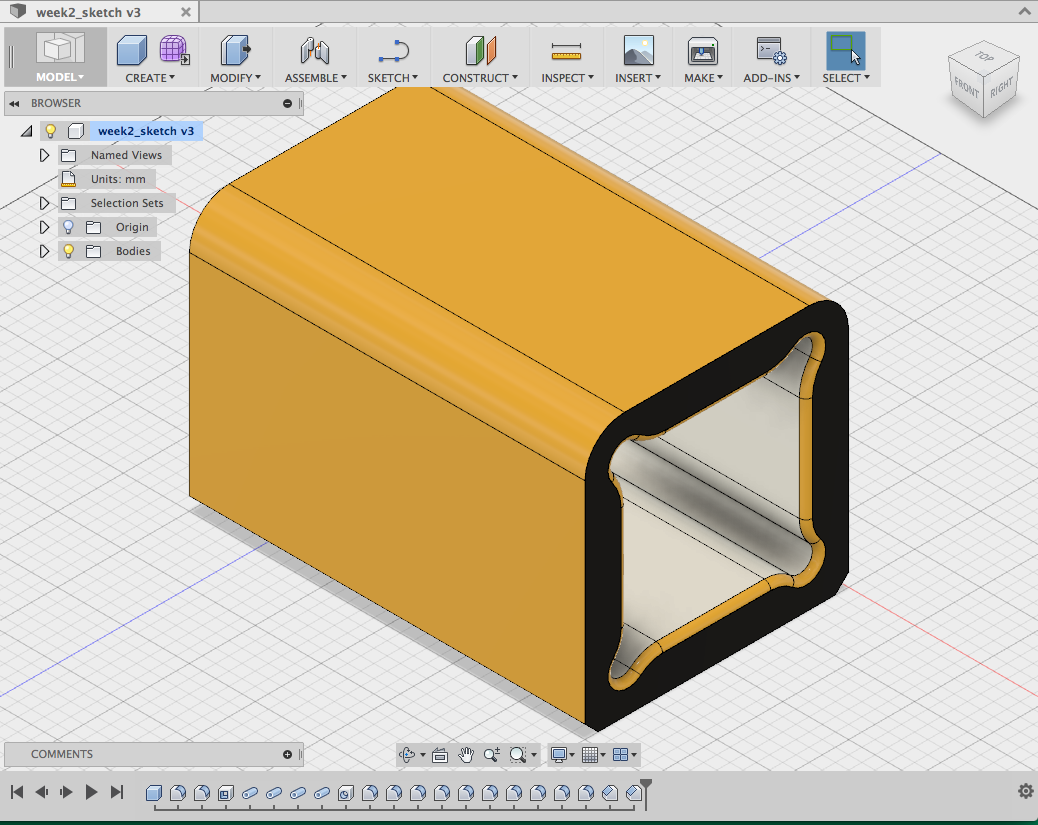The image size is (1038, 825).
Task: Click the Look At tool icon
Action: click(440, 755)
